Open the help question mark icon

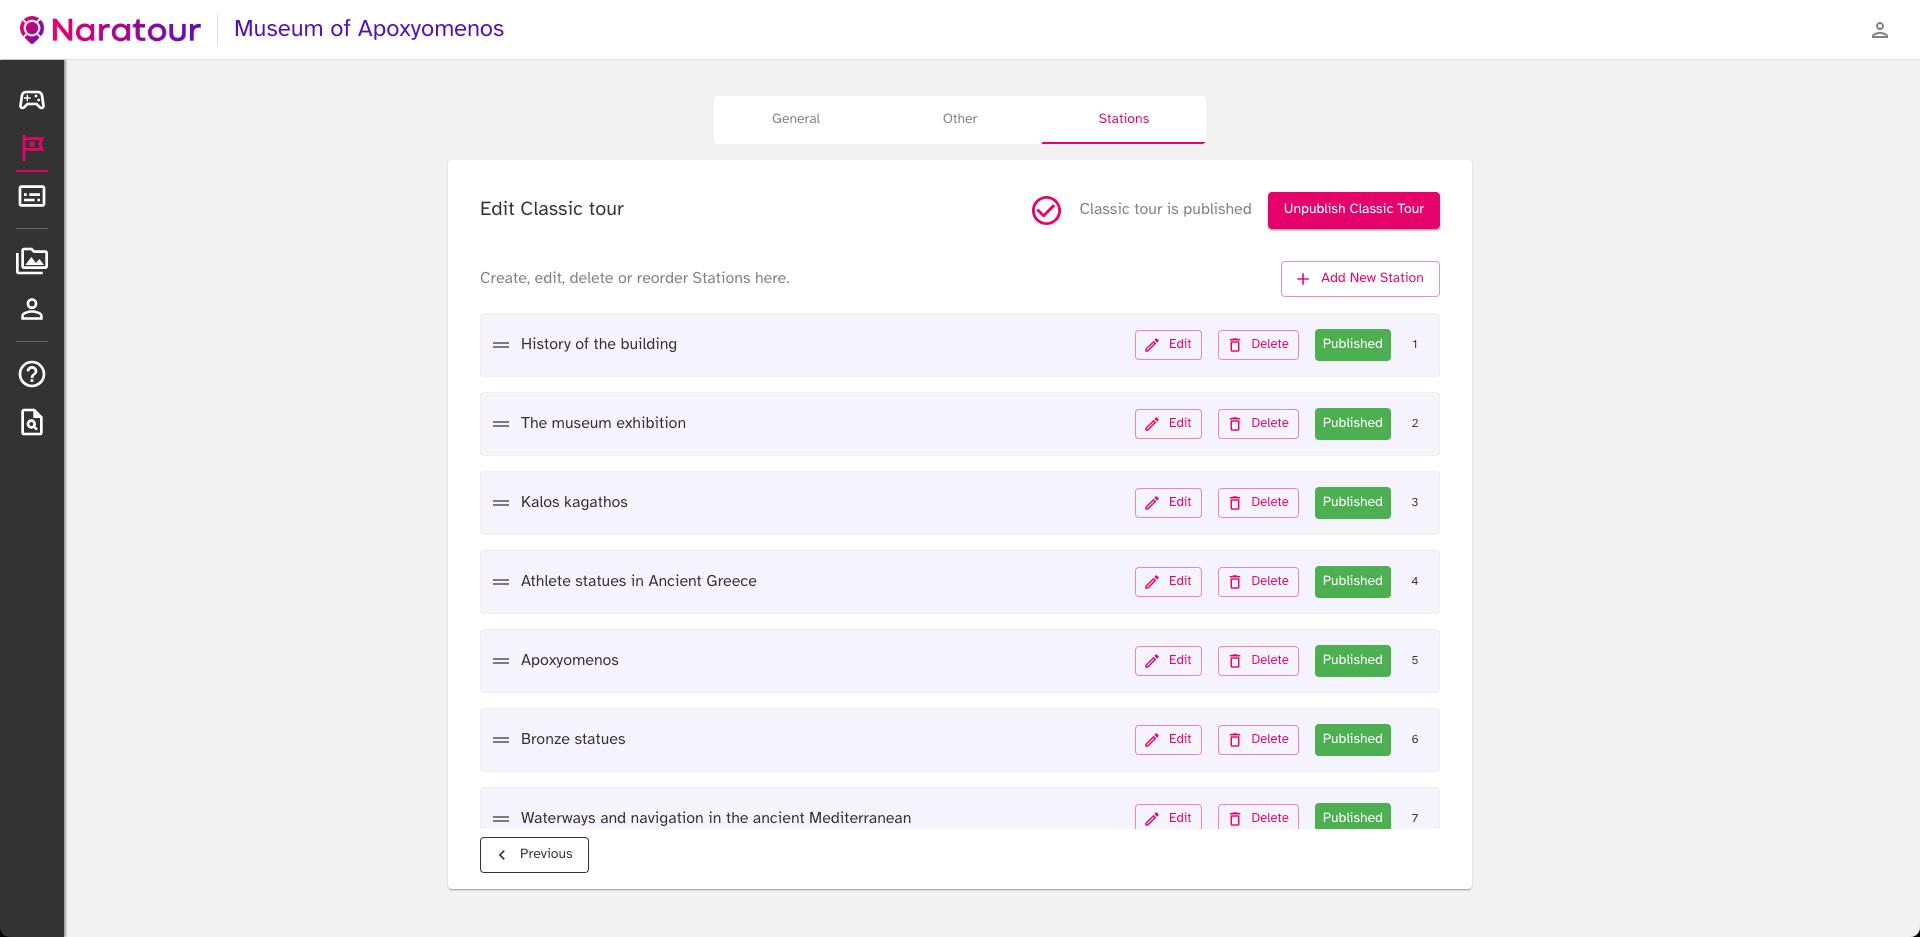click(x=32, y=374)
